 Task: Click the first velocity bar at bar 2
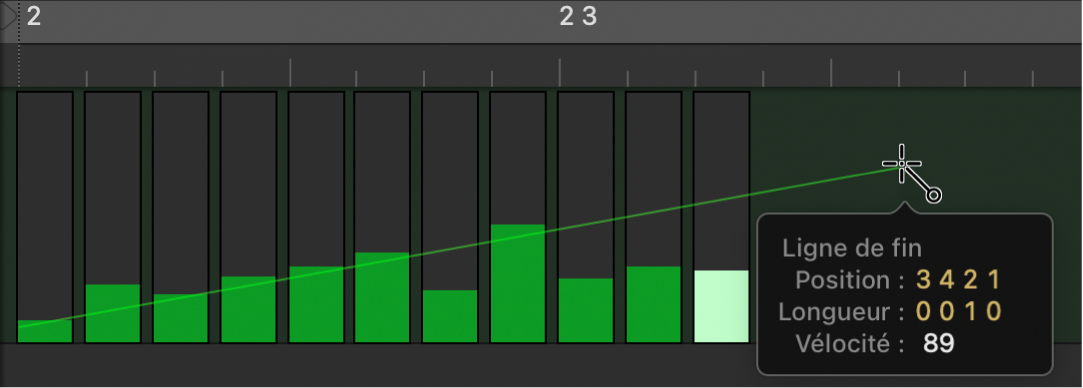tap(45, 331)
